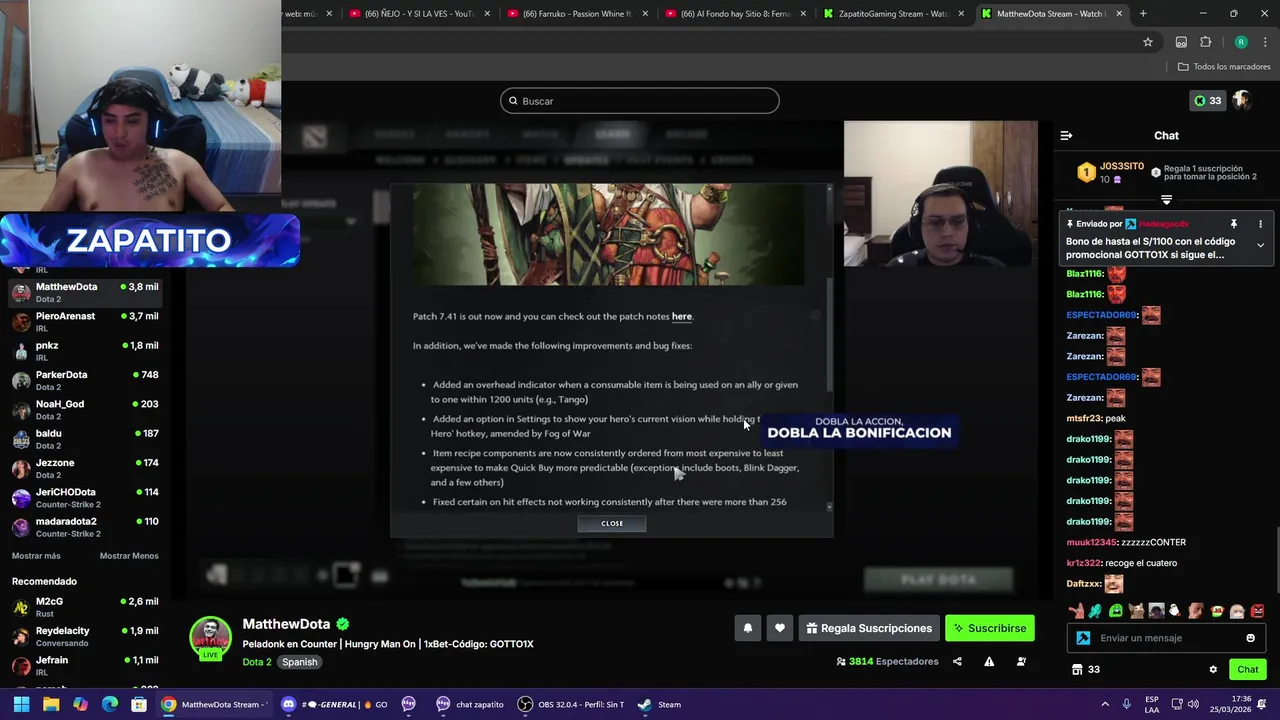The width and height of the screenshot is (1280, 720).
Task: Open Steam from the taskbar
Action: [660, 704]
